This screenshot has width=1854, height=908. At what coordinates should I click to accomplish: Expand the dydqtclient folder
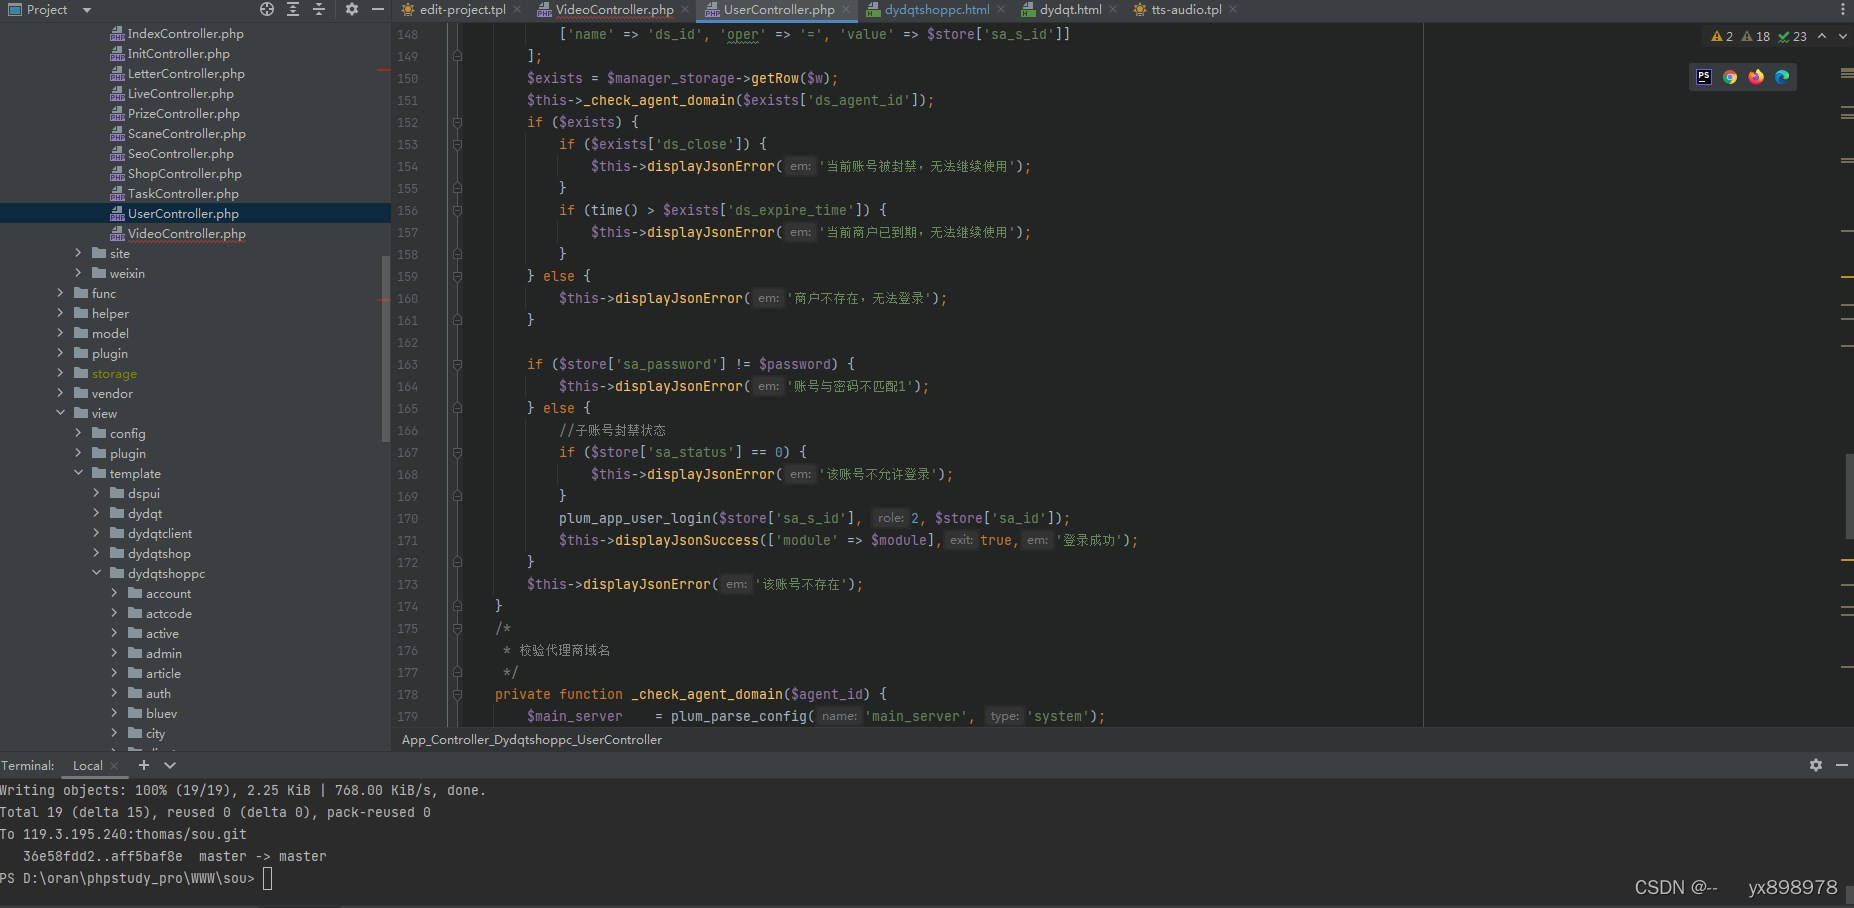tap(96, 534)
